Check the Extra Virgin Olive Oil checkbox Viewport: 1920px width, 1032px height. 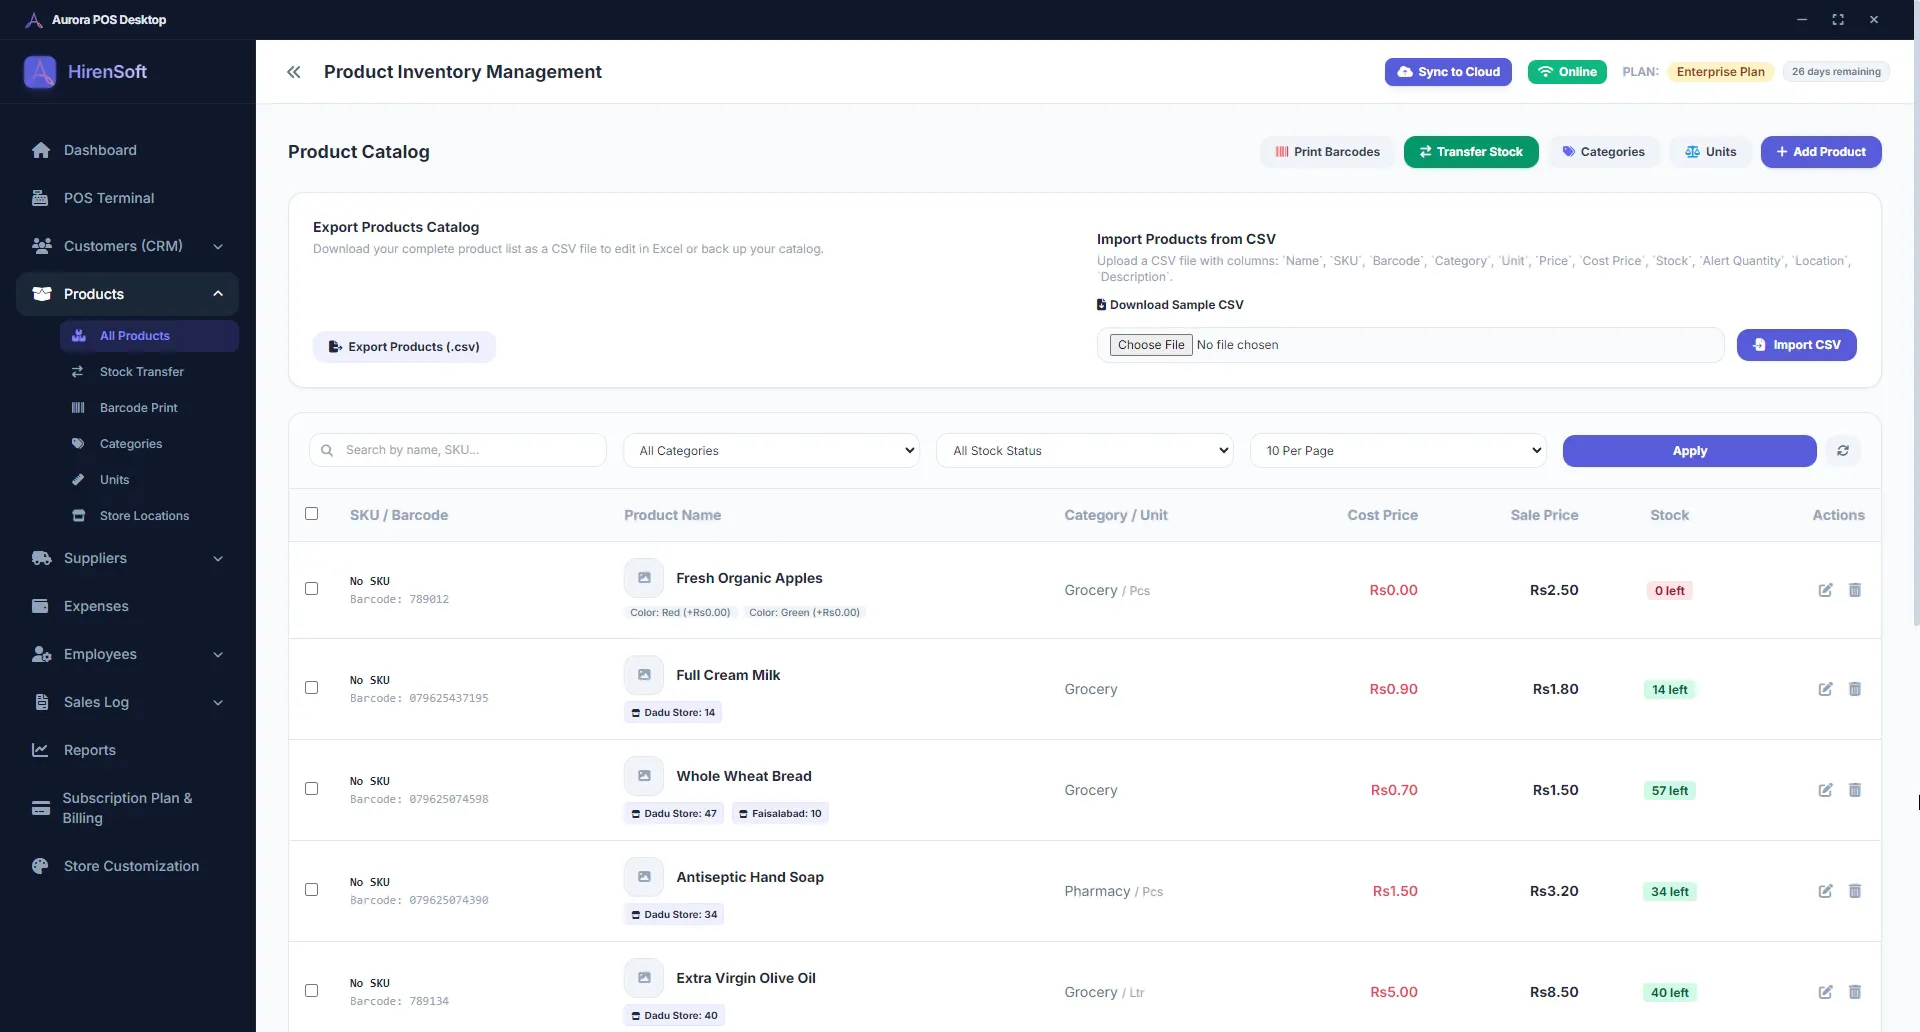click(x=311, y=991)
